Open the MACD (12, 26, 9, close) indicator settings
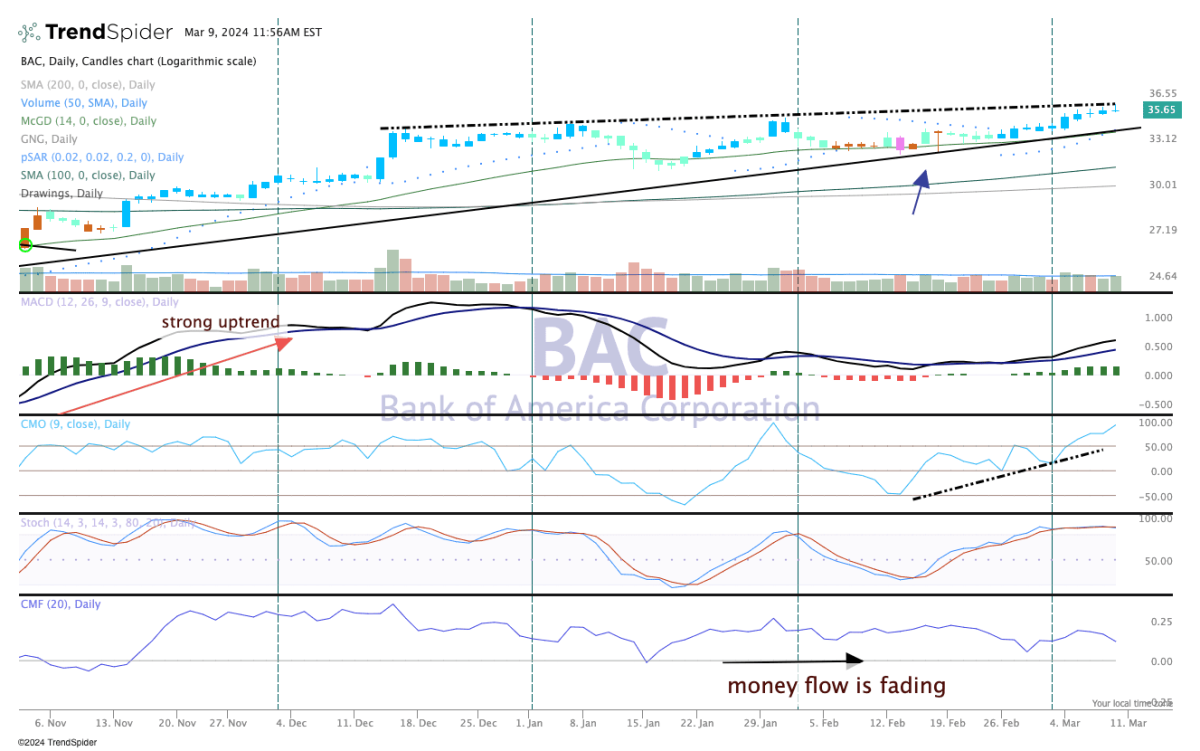Screen dimensions: 1200x751 point(100,302)
